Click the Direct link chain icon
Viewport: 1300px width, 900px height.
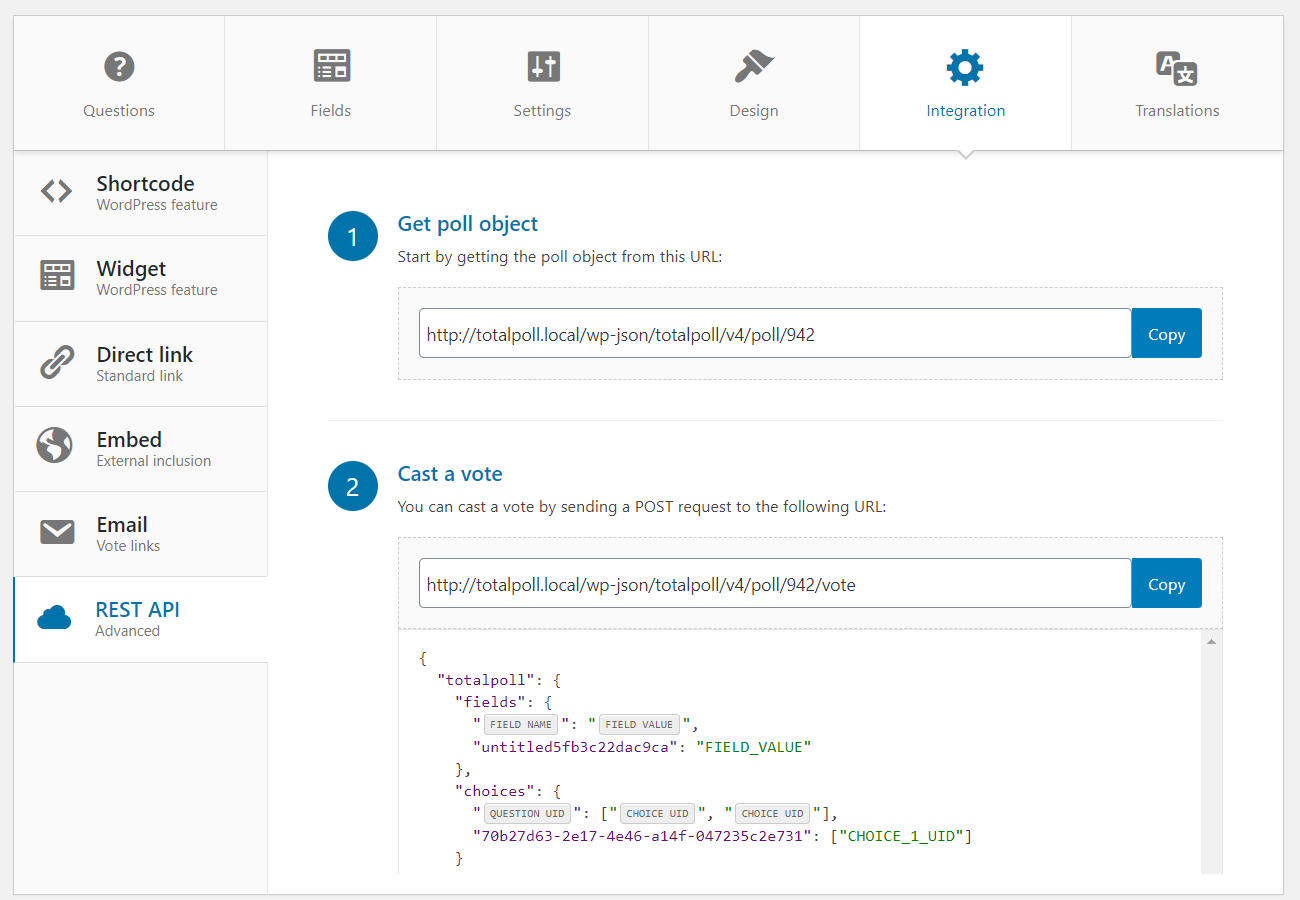coord(56,362)
